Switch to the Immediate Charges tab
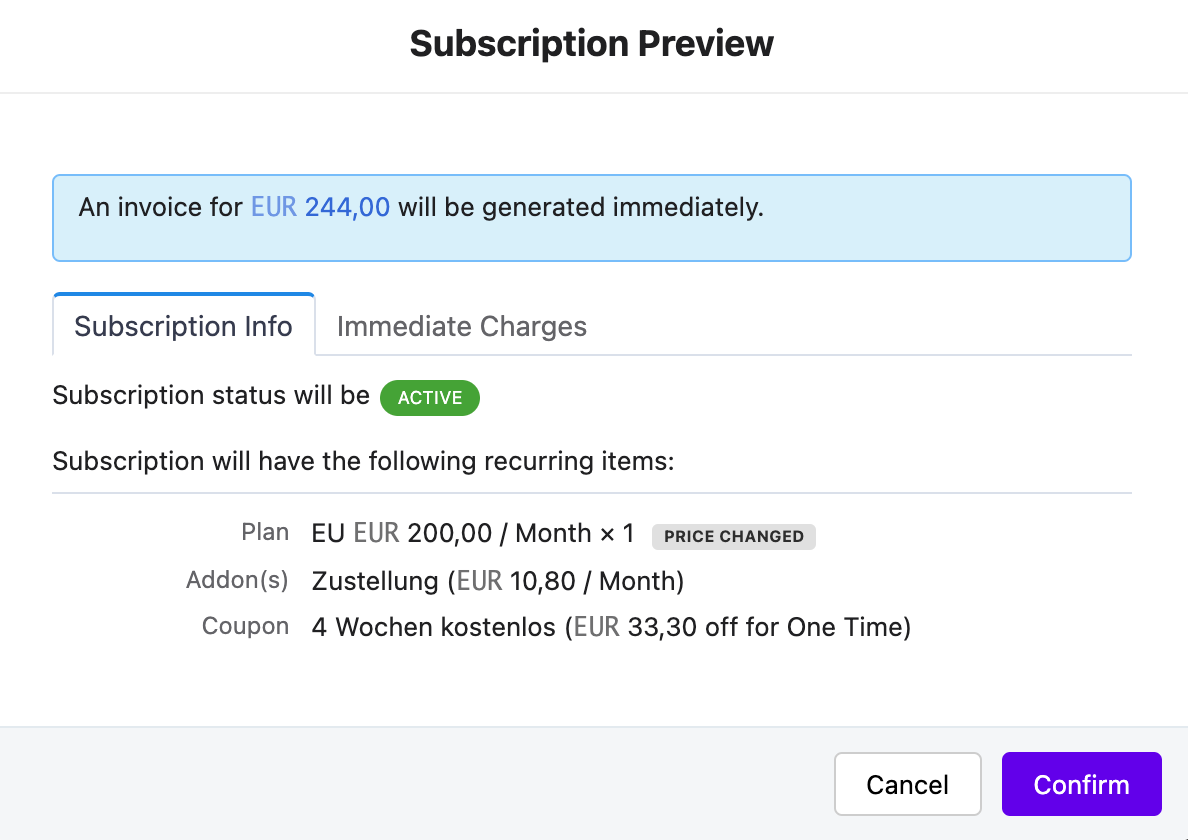 click(x=461, y=326)
